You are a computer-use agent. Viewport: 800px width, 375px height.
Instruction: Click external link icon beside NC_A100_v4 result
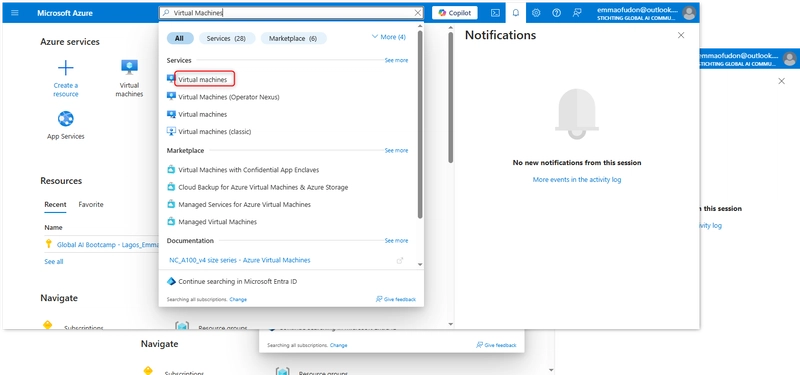[x=400, y=260]
